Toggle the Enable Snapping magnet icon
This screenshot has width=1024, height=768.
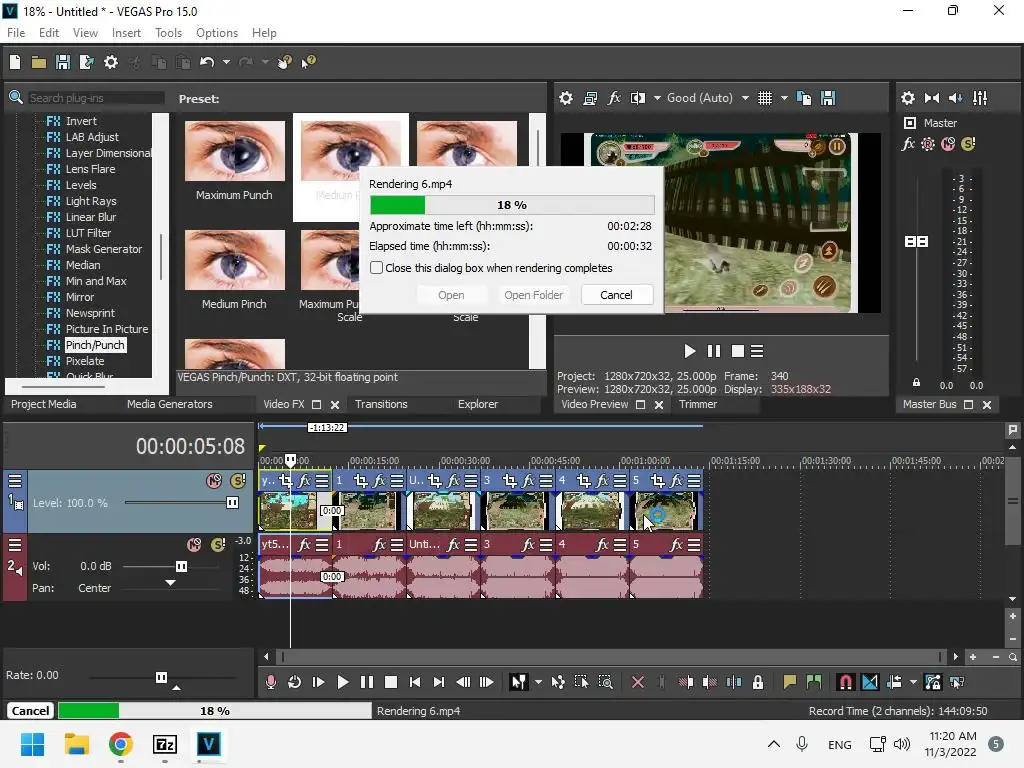845,682
